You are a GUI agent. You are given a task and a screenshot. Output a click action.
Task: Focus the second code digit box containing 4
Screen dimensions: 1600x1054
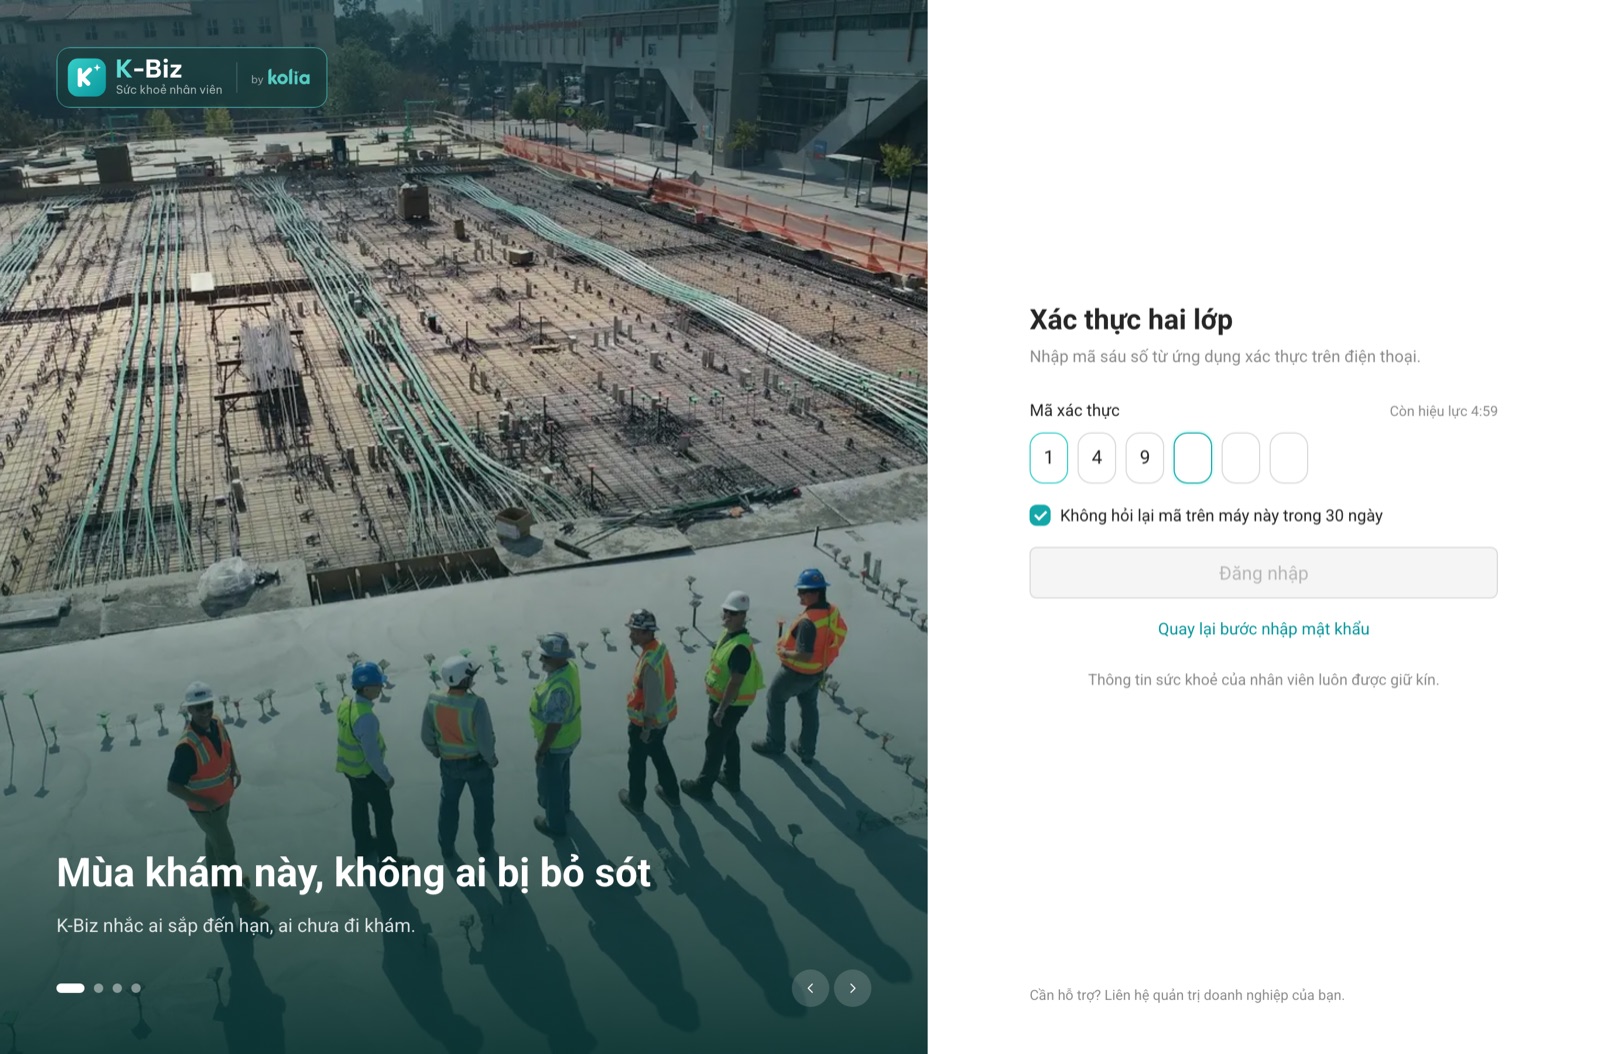(1097, 458)
